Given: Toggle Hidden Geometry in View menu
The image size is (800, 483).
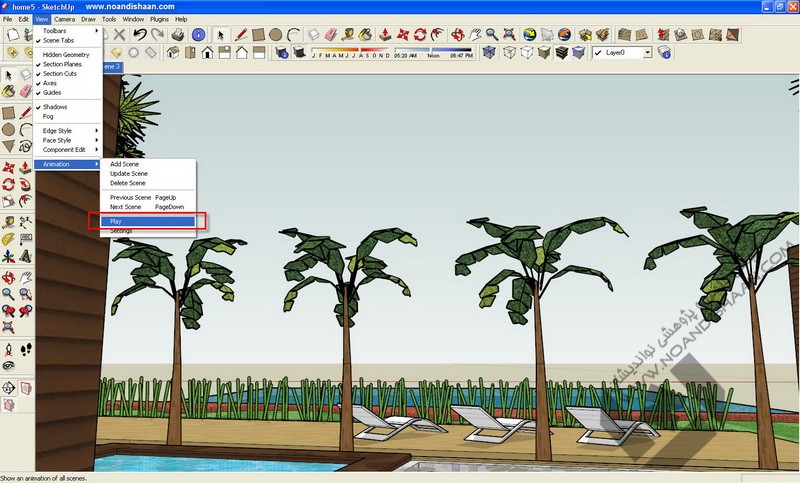Looking at the screenshot, I should pyautogui.click(x=66, y=54).
